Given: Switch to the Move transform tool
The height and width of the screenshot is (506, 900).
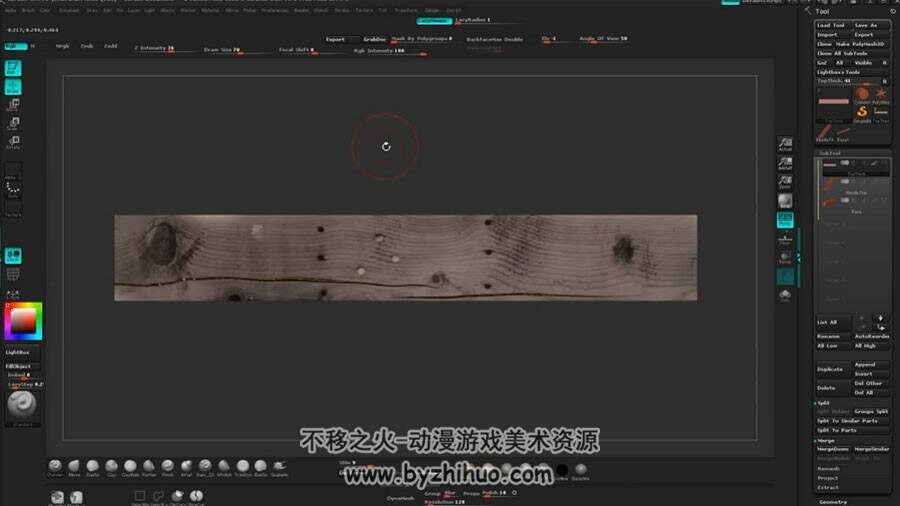Looking at the screenshot, I should (13, 105).
